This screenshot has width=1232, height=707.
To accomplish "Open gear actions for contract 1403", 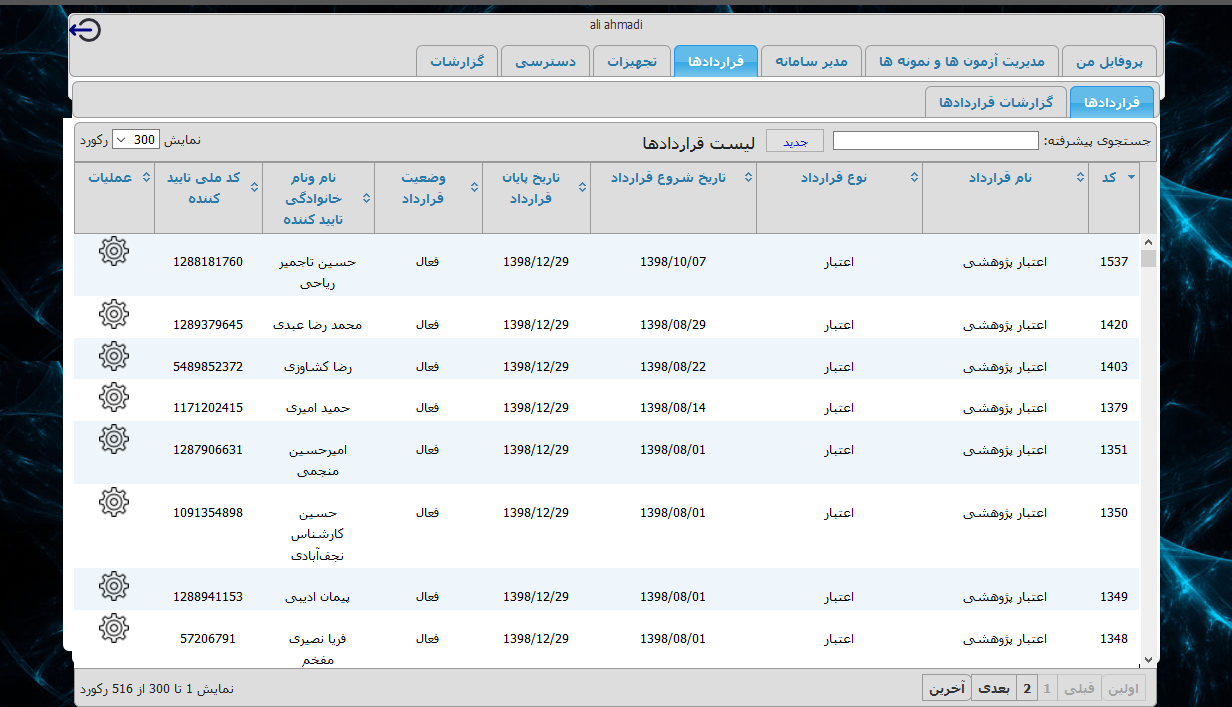I will [114, 356].
